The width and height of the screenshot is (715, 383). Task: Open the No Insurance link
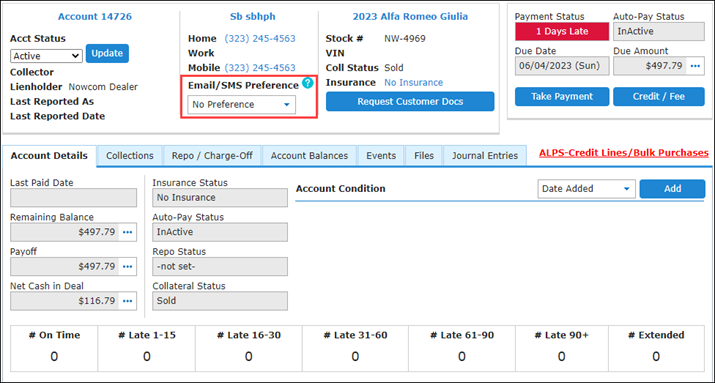click(x=414, y=83)
